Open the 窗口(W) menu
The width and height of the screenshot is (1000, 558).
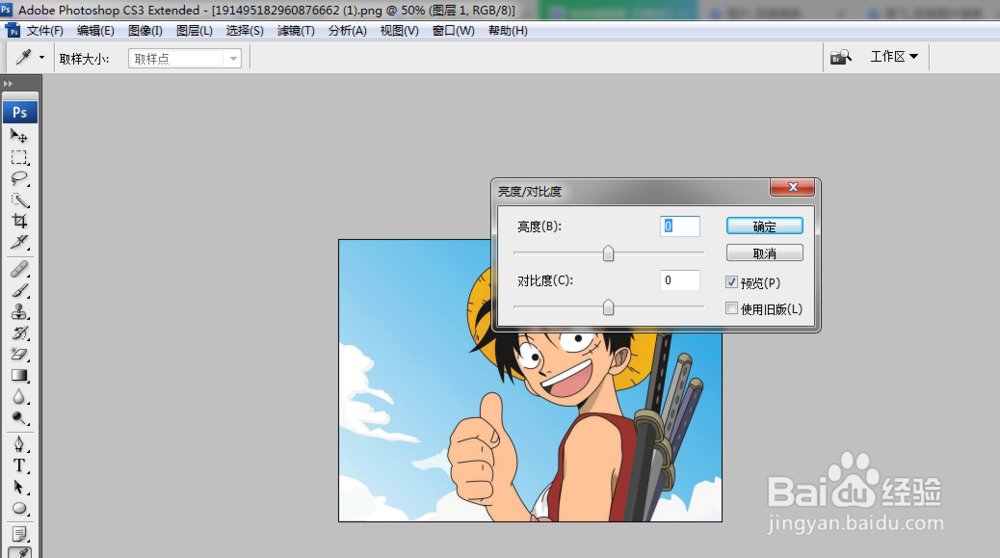(x=453, y=31)
